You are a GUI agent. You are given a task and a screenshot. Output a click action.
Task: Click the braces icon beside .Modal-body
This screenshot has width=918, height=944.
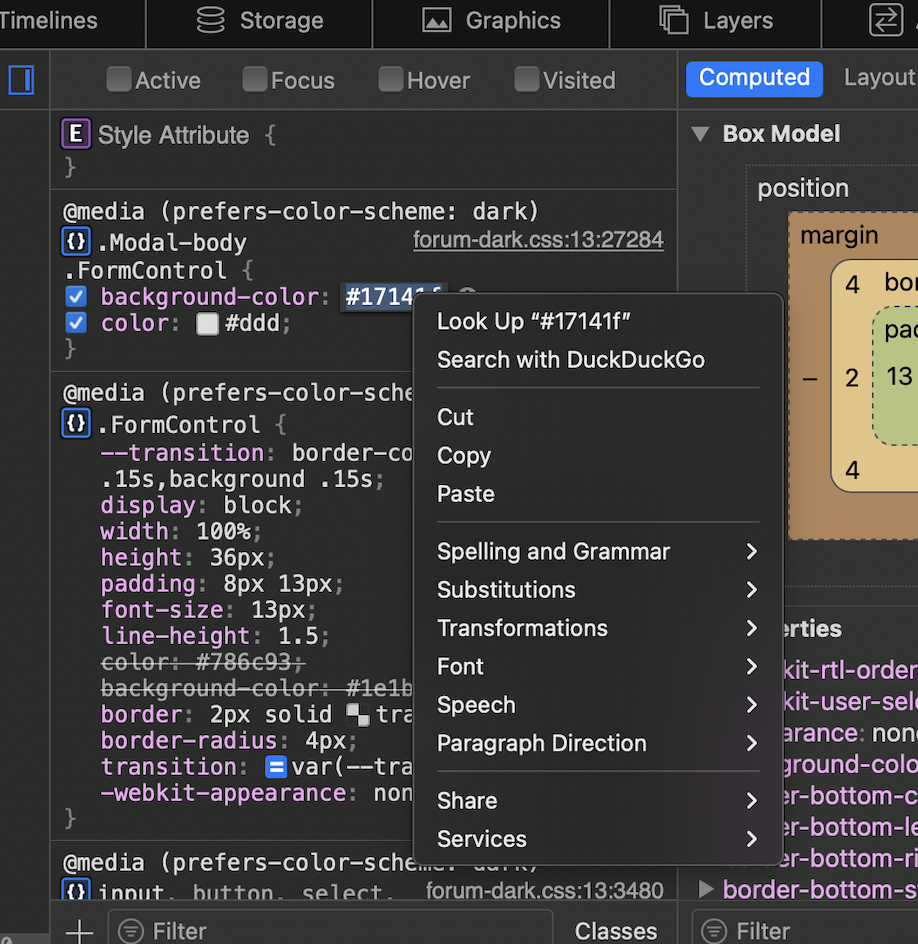(x=76, y=242)
